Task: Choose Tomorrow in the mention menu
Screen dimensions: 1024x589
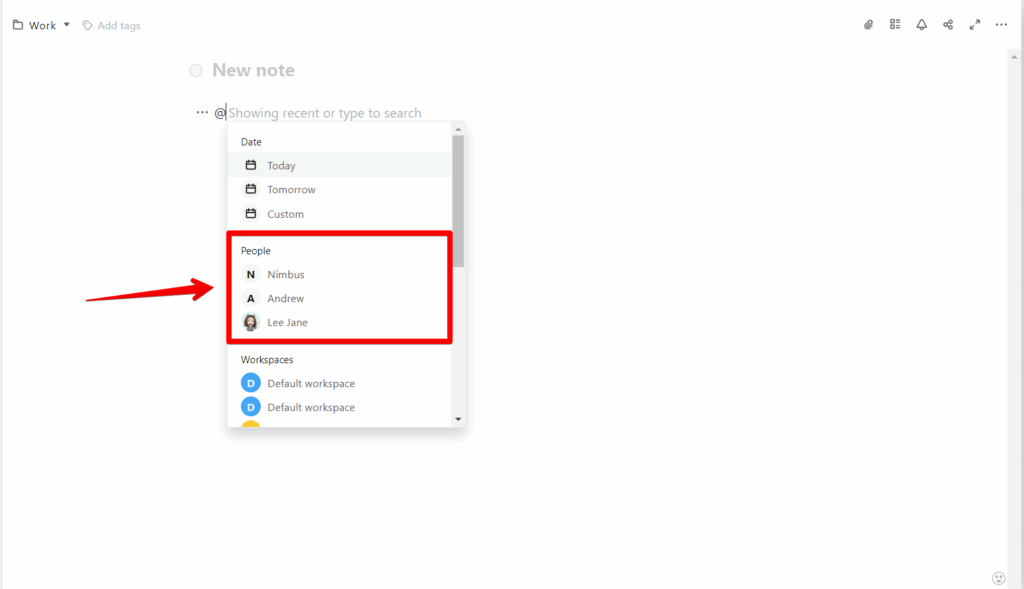Action: point(290,189)
